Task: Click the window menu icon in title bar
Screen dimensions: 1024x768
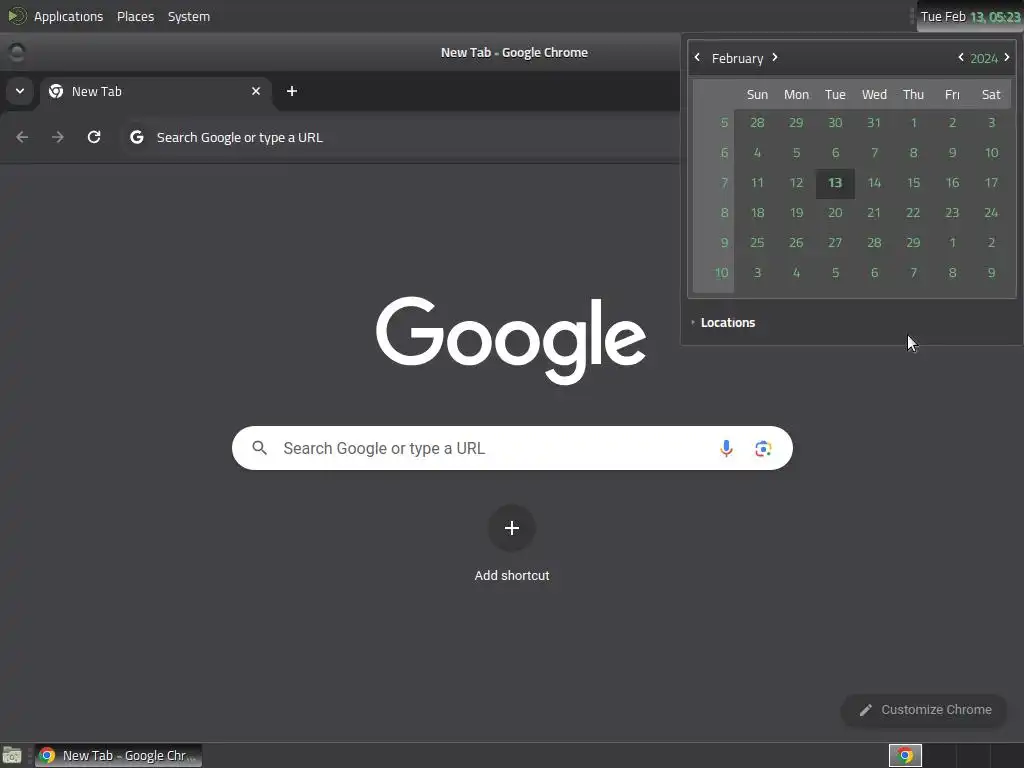Action: coord(17,52)
